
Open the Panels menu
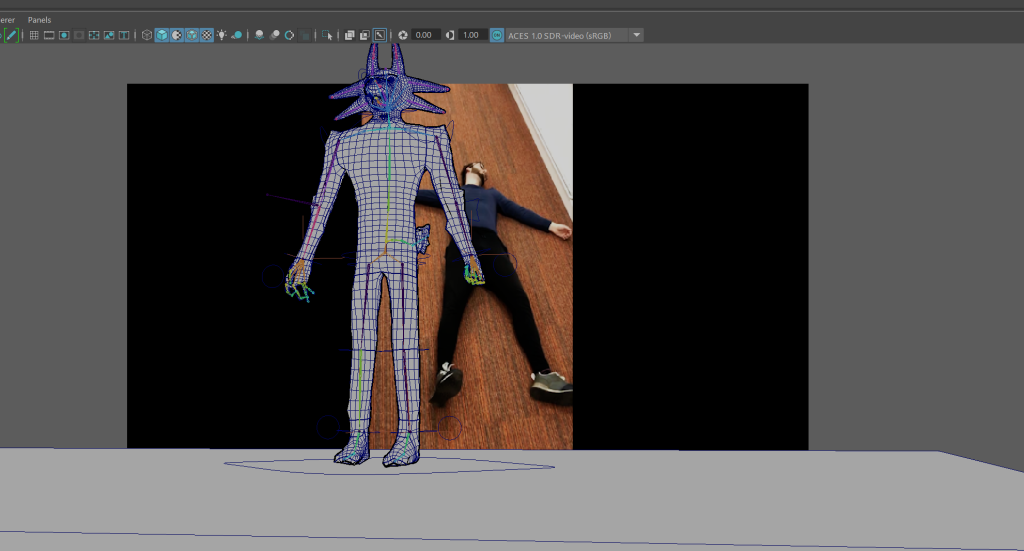pos(39,20)
